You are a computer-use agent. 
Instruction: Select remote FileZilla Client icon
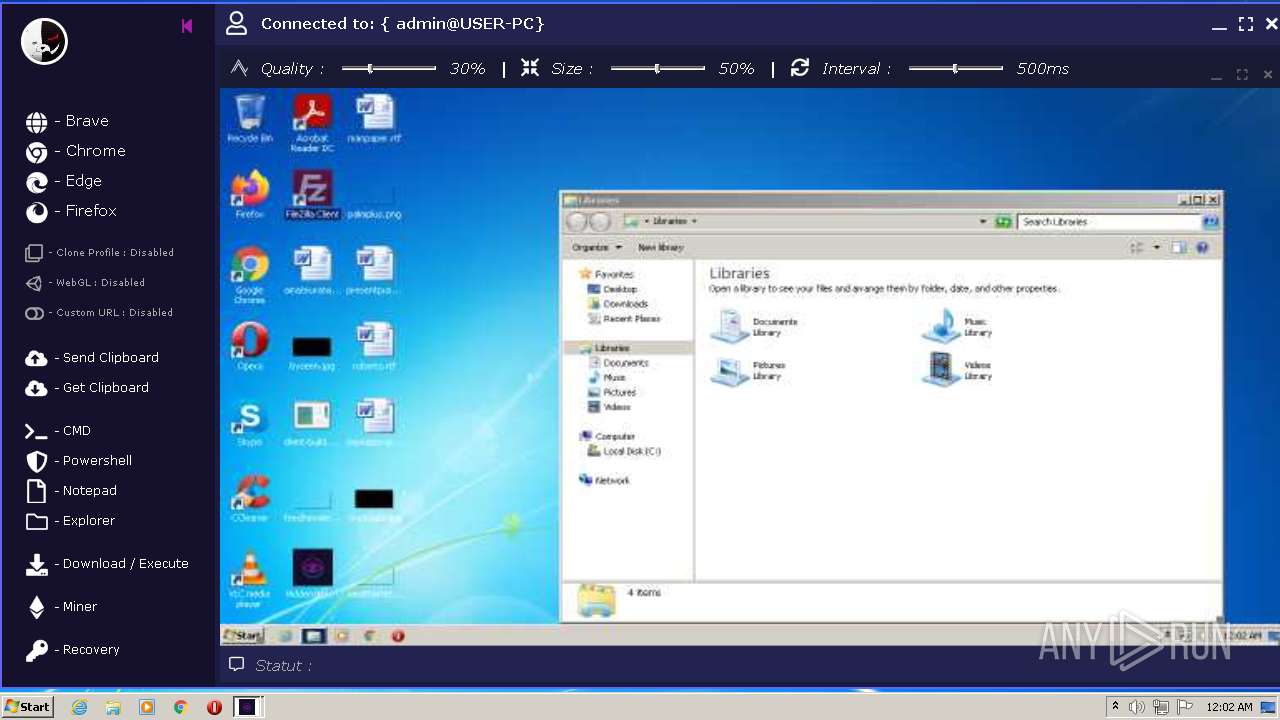pos(312,194)
